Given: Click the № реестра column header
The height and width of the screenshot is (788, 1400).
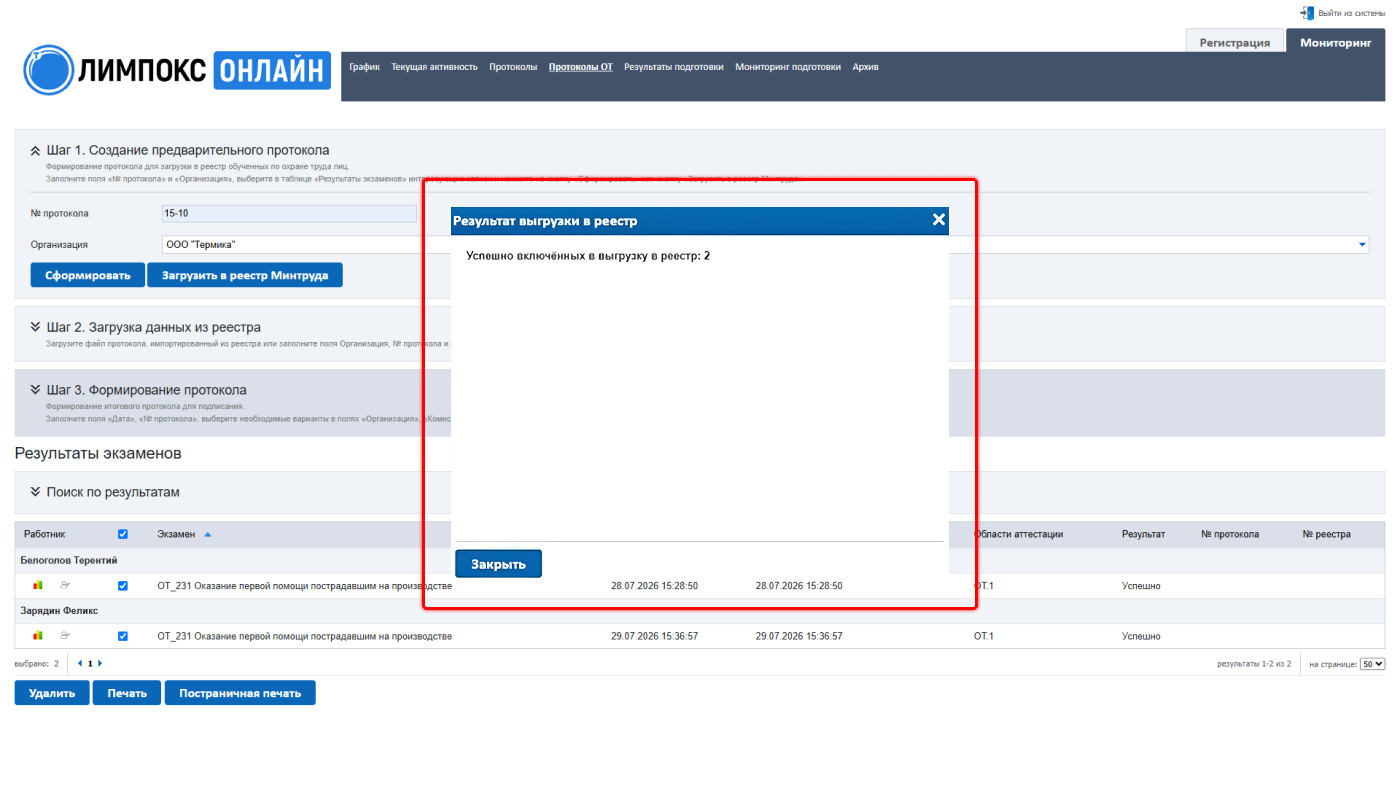Looking at the screenshot, I should pyautogui.click(x=1327, y=534).
